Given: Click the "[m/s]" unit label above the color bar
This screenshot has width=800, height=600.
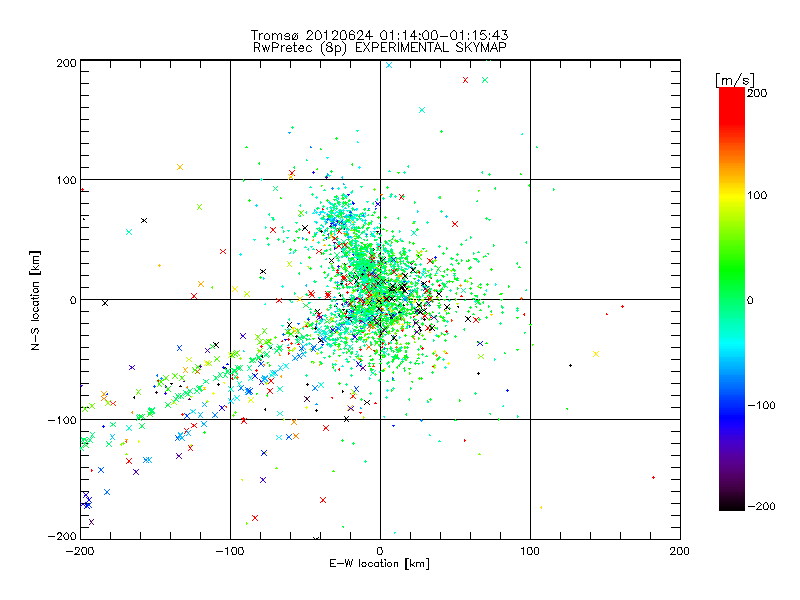Looking at the screenshot, I should pos(735,80).
